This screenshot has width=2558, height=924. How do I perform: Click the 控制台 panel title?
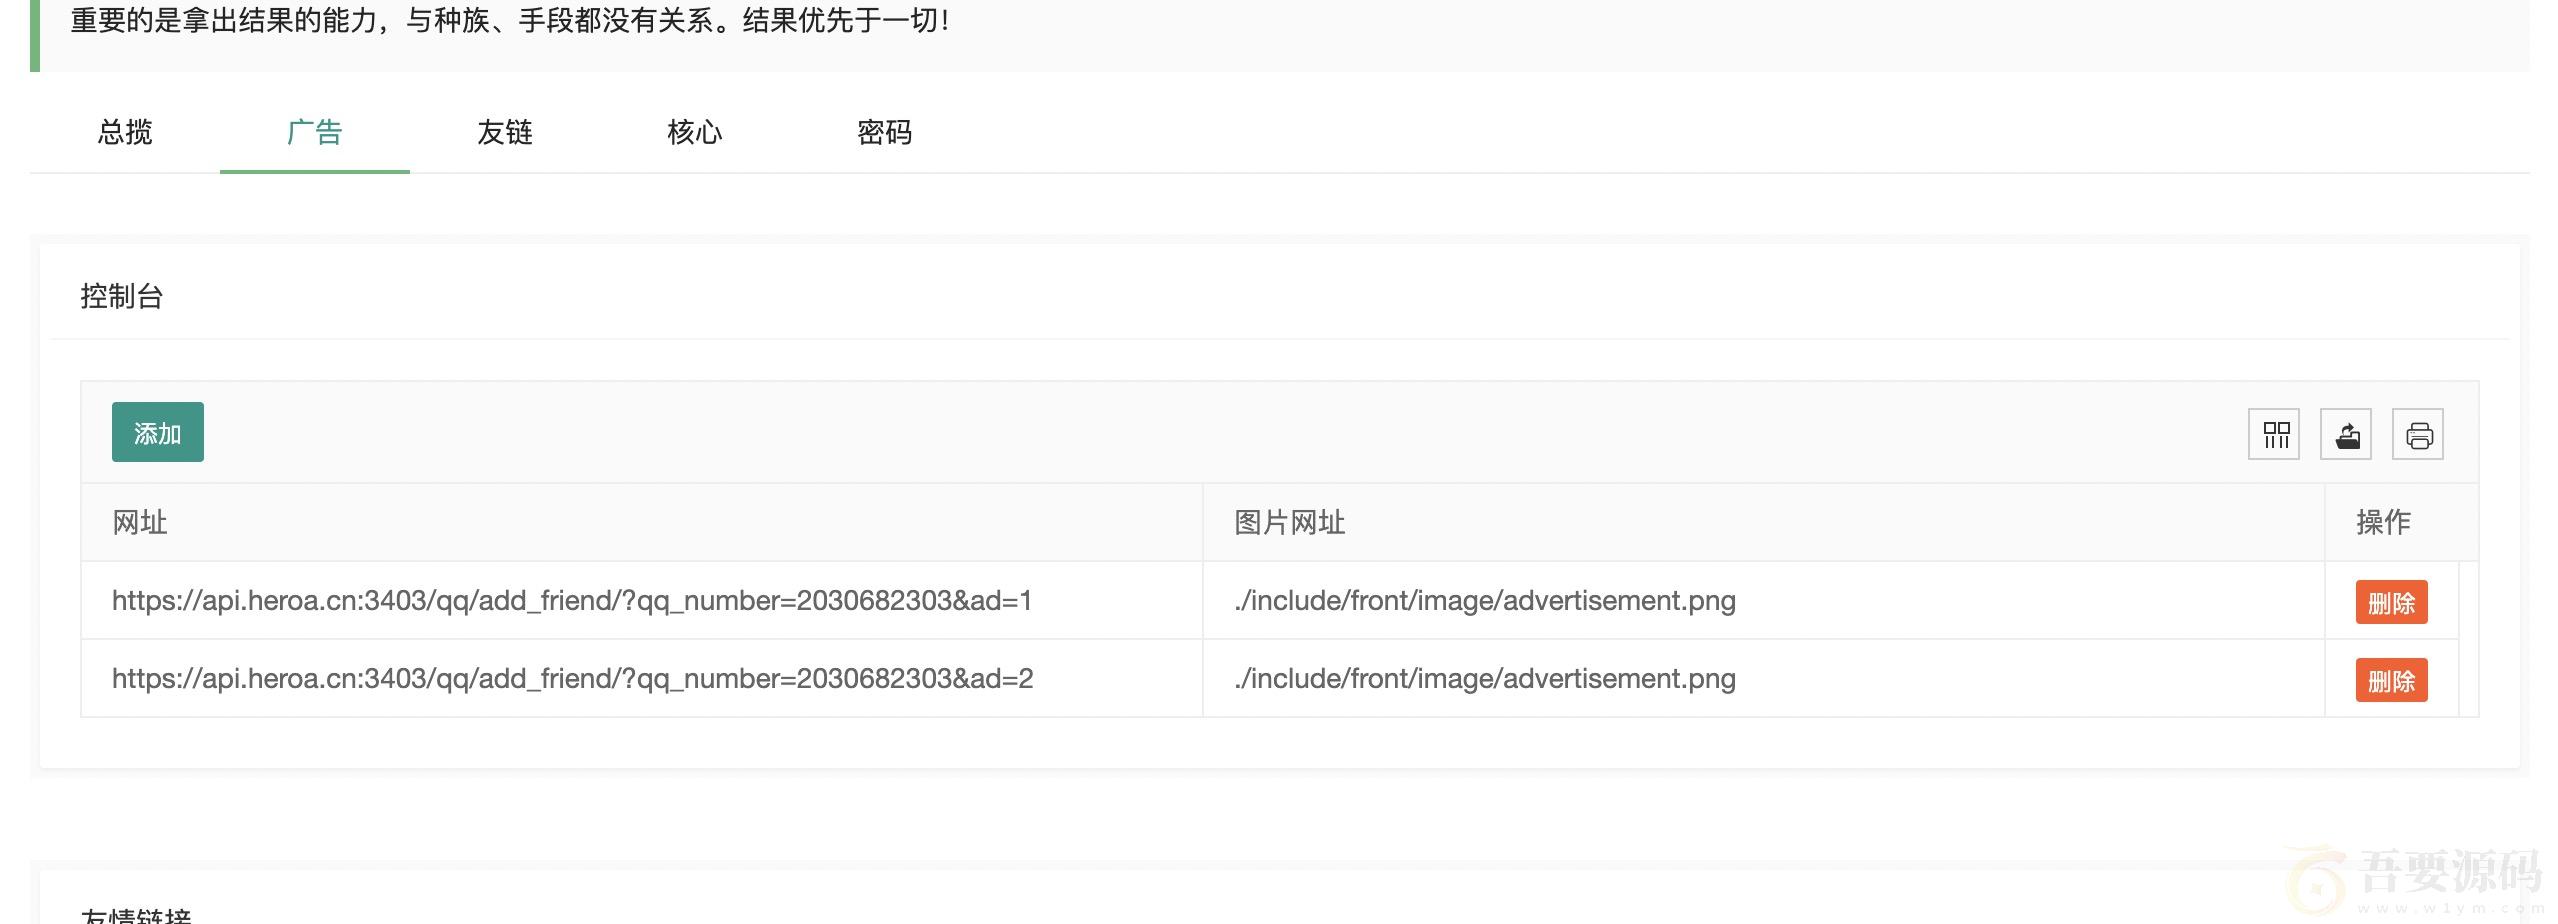coord(122,296)
